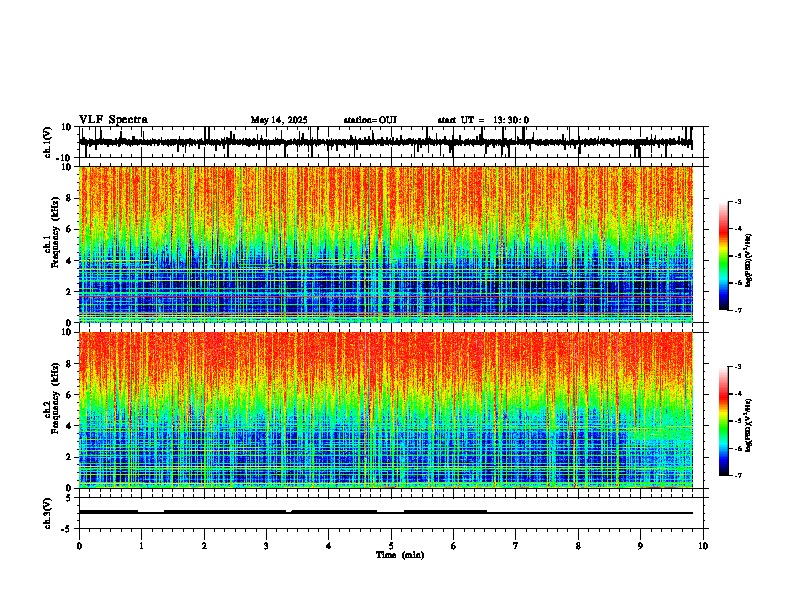Click the "Time (min)" axis label
This screenshot has height=612, width=792.
(400, 555)
